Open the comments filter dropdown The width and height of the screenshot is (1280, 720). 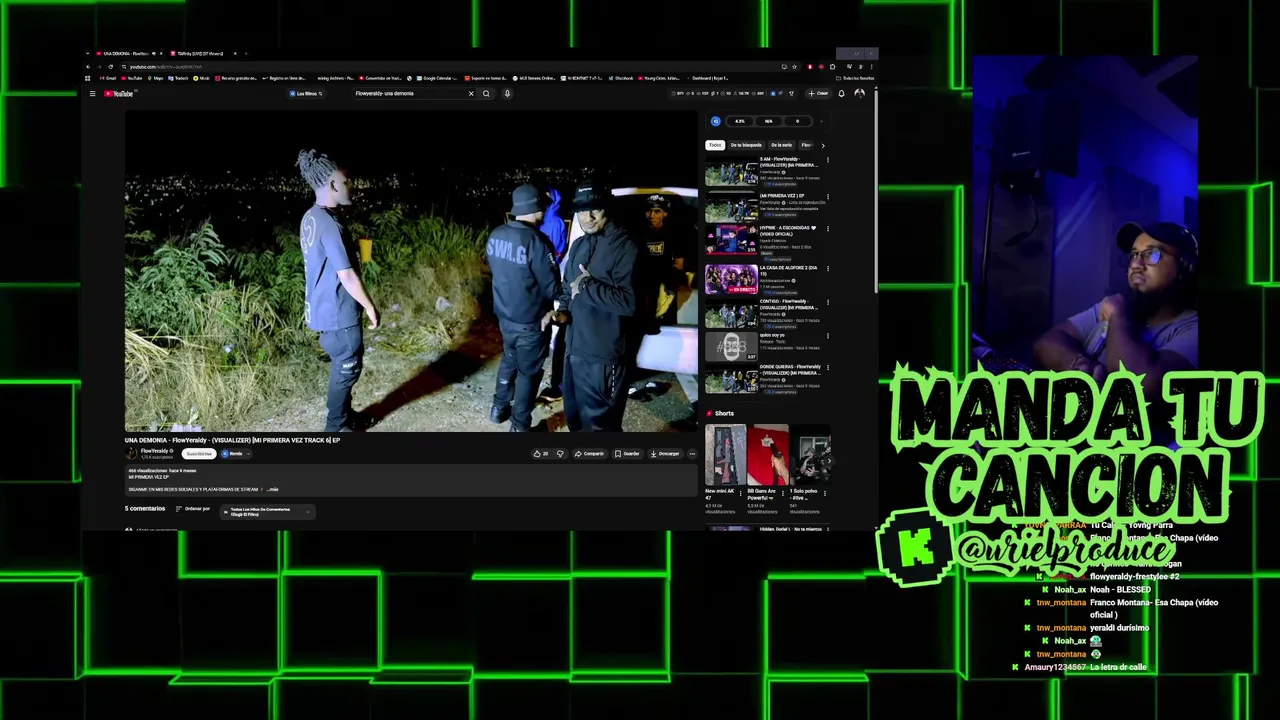(x=267, y=512)
